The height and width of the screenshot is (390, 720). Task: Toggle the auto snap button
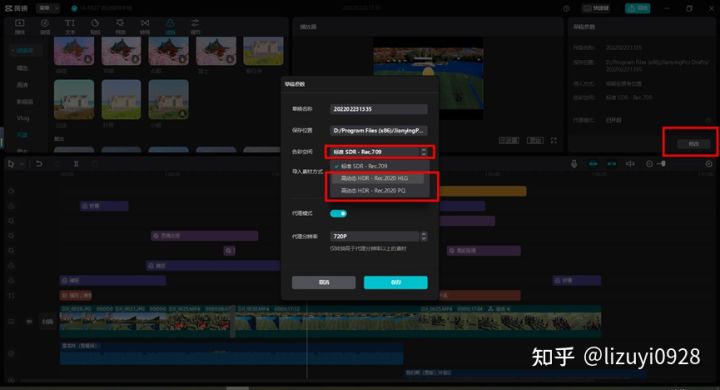pos(612,164)
